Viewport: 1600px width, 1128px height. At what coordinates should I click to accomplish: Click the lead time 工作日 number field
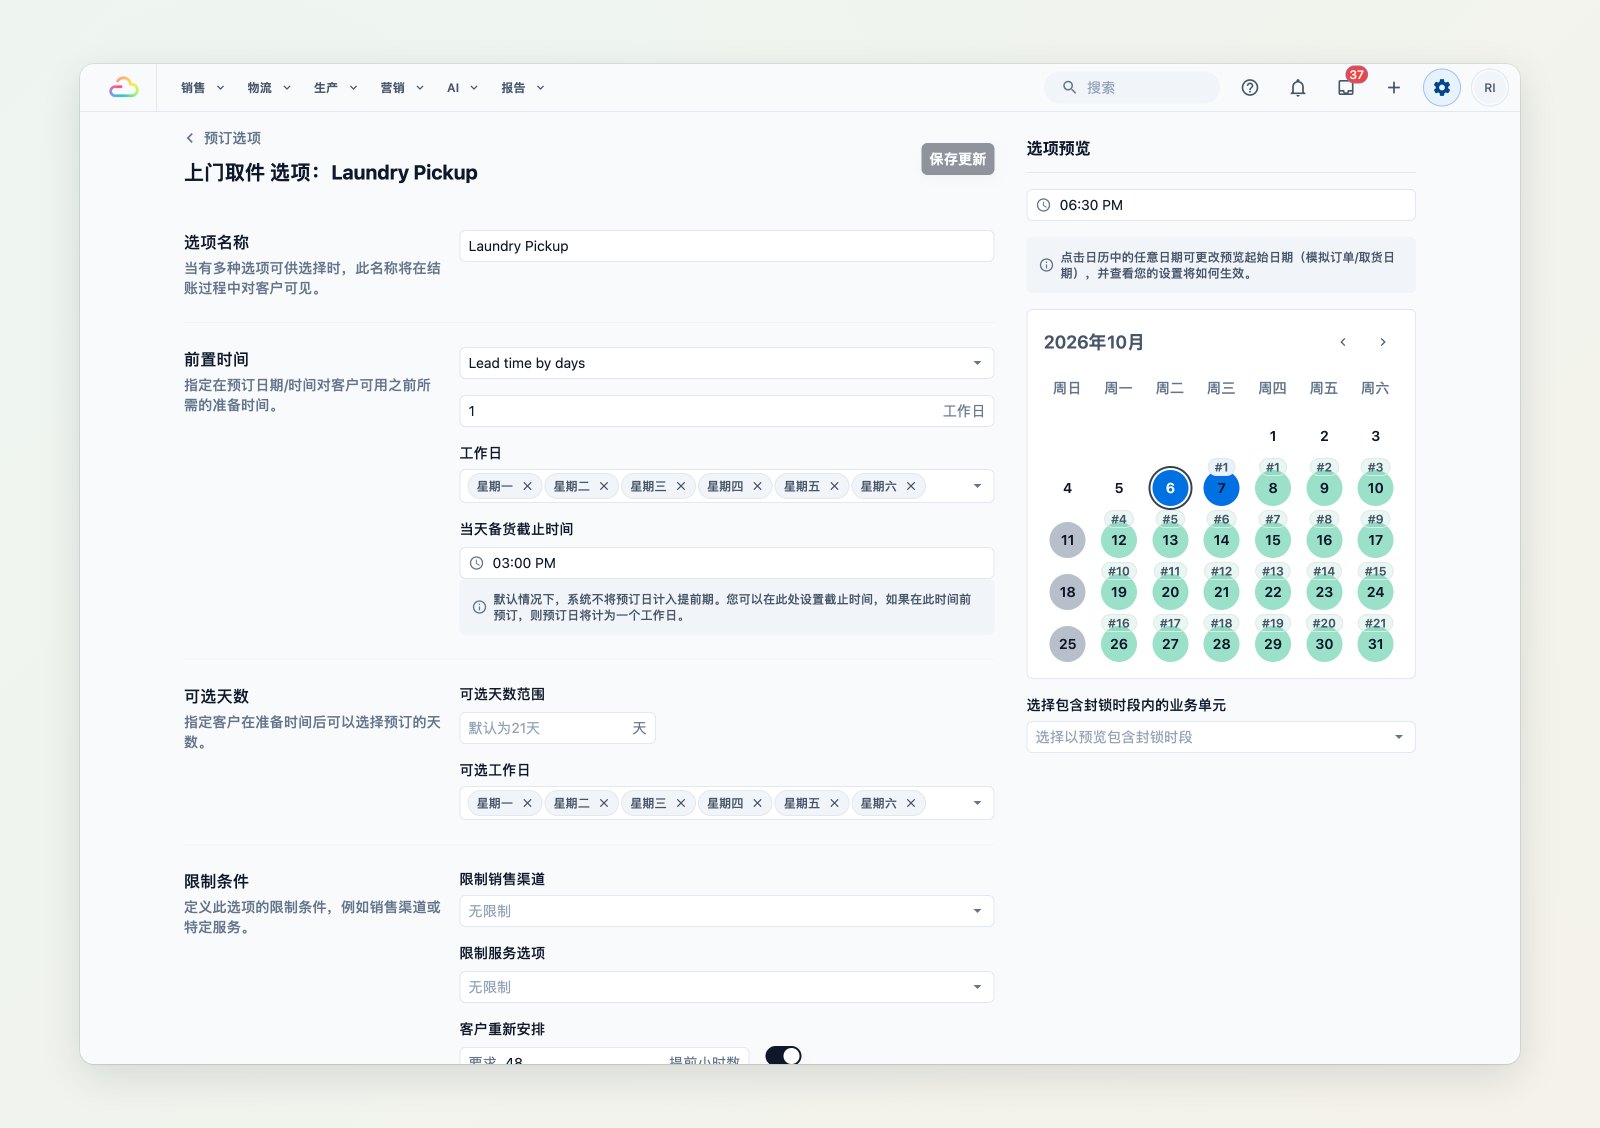pos(727,411)
